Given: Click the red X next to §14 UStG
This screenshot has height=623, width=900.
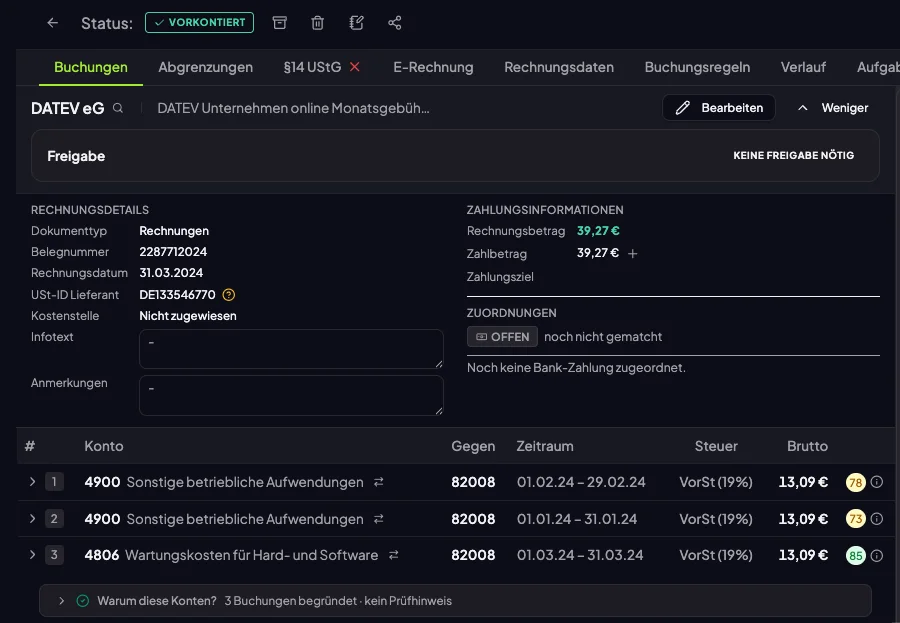Looking at the screenshot, I should pos(355,67).
